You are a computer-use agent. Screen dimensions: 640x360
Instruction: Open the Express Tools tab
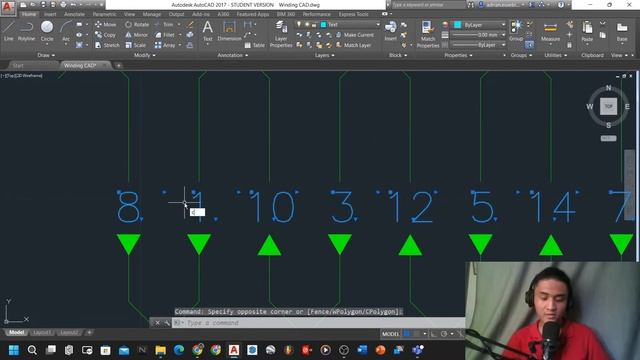point(353,14)
